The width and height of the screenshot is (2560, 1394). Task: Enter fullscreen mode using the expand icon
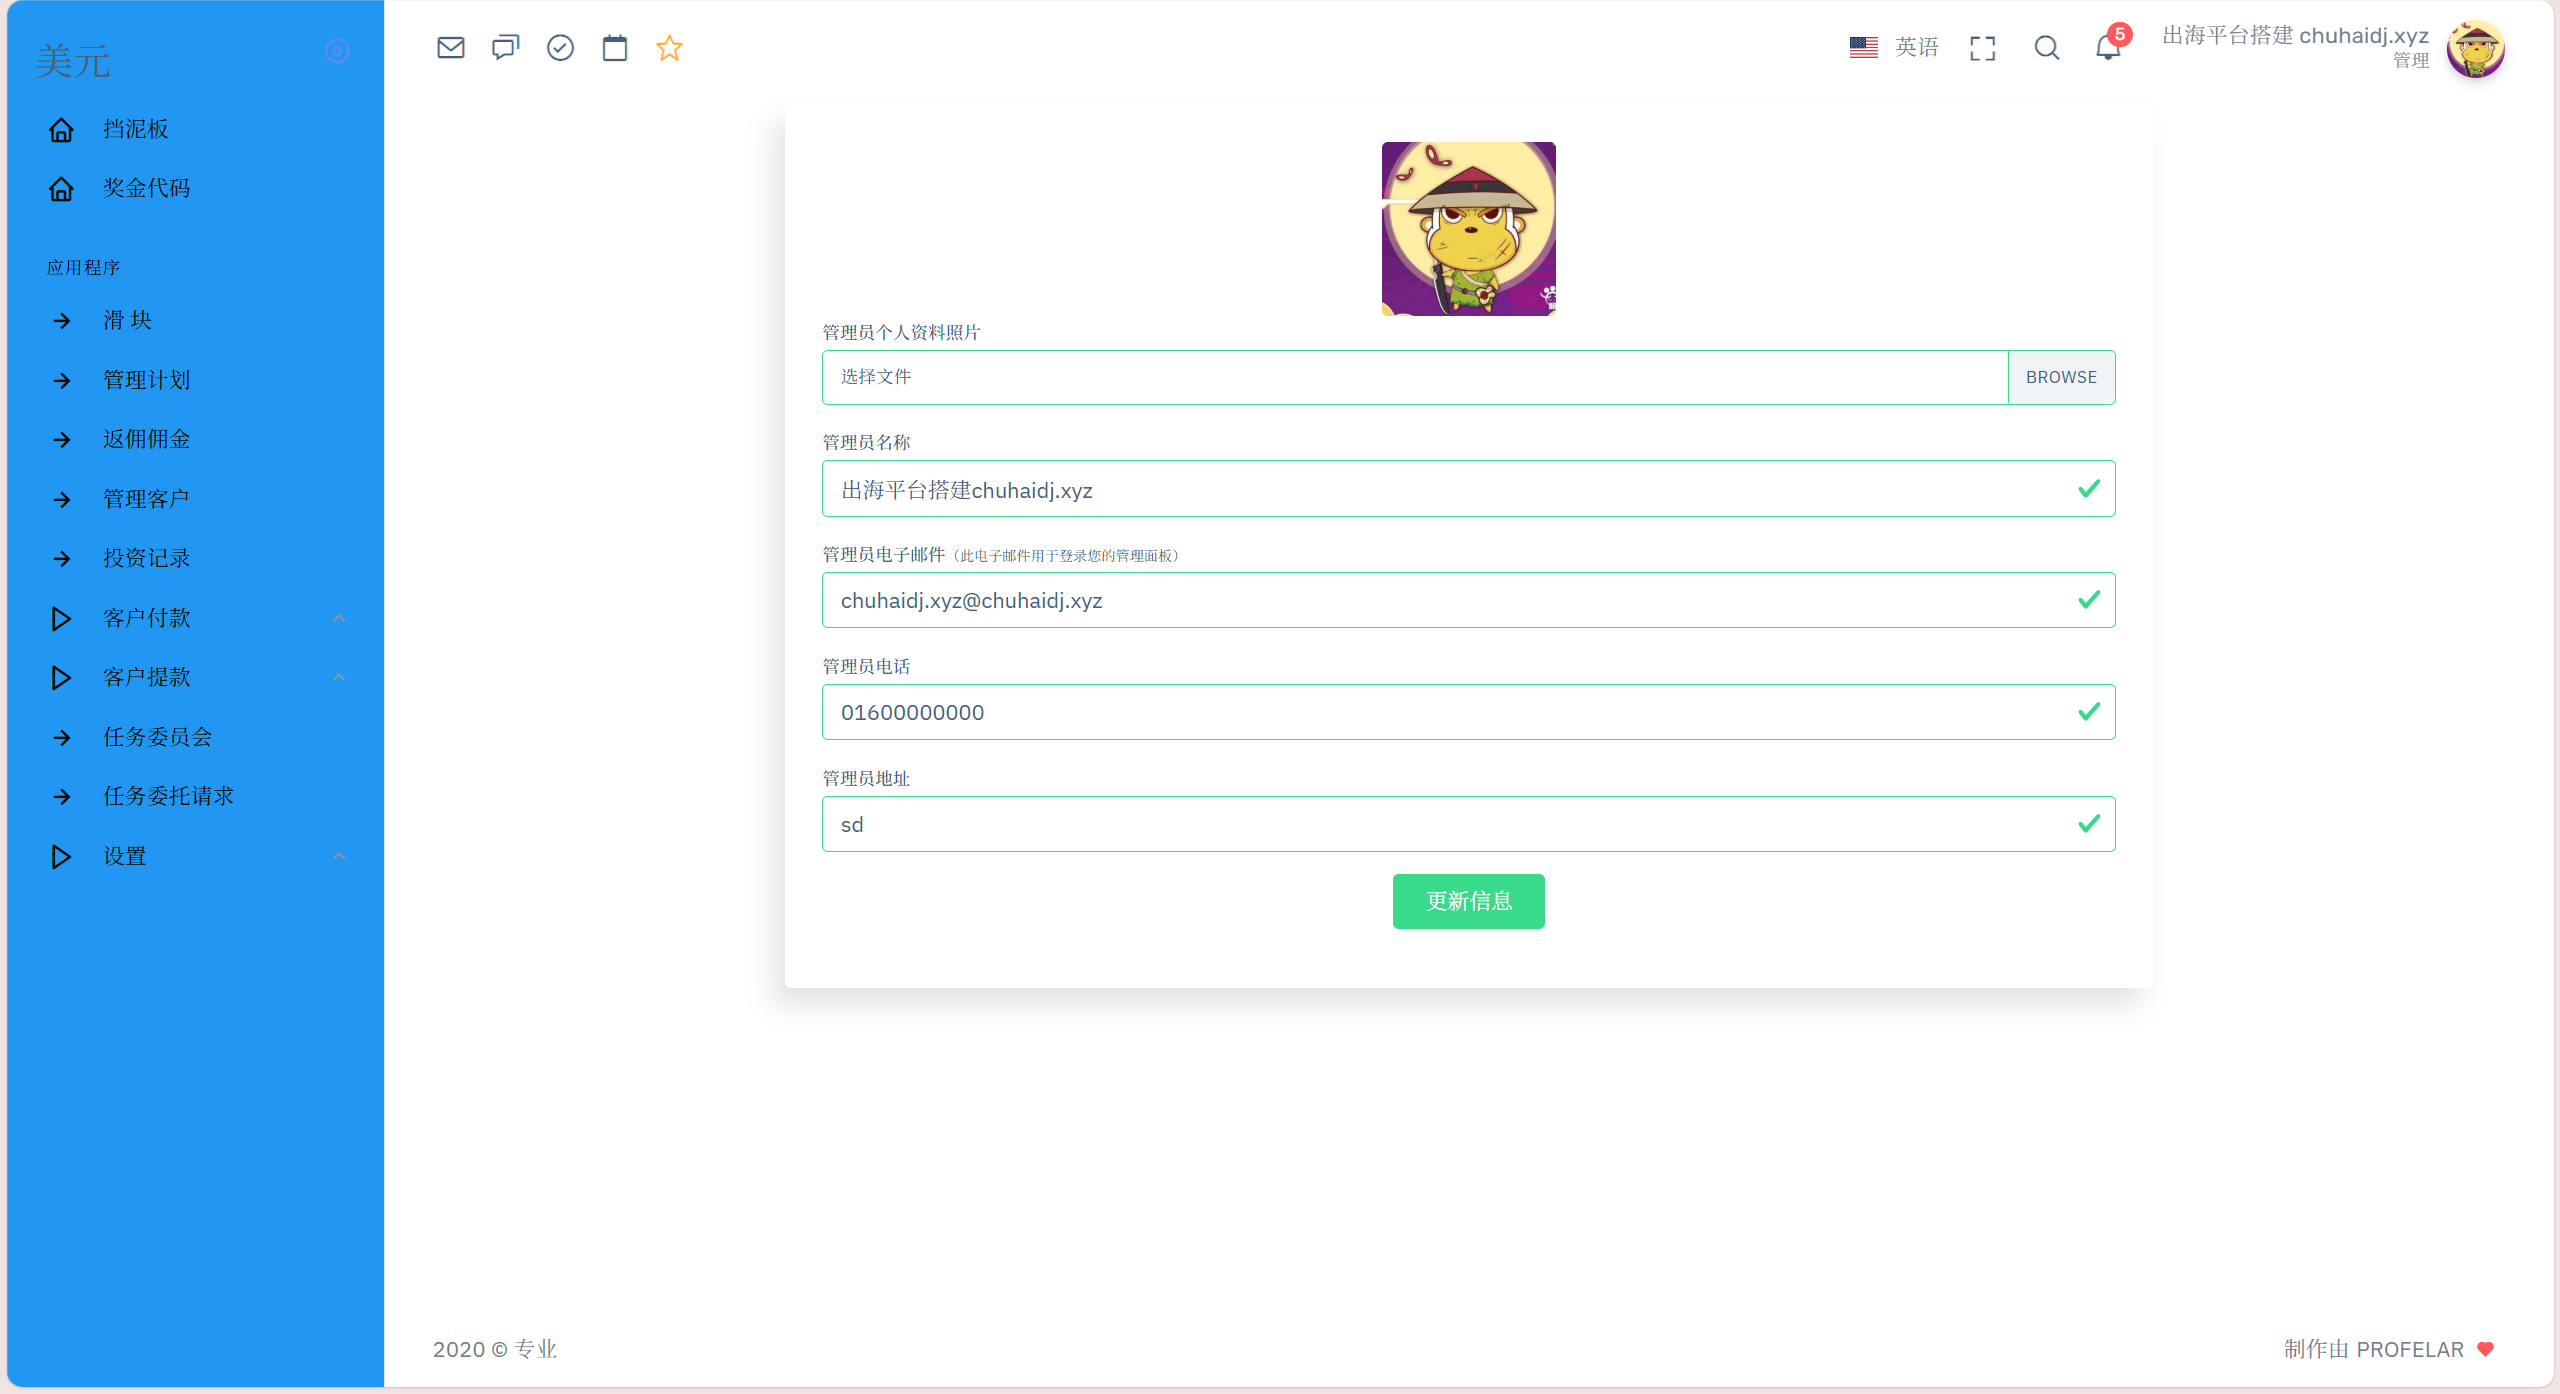pyautogui.click(x=1982, y=48)
